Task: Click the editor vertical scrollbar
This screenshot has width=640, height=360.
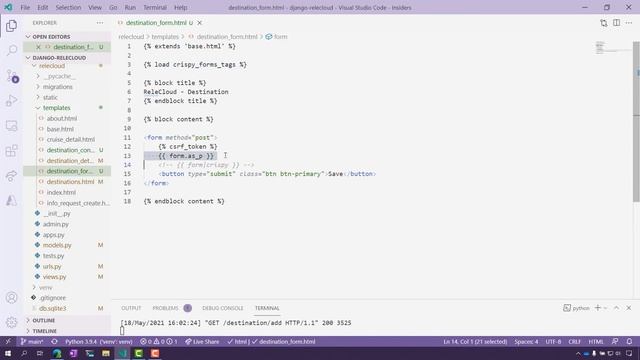Action: (636, 121)
